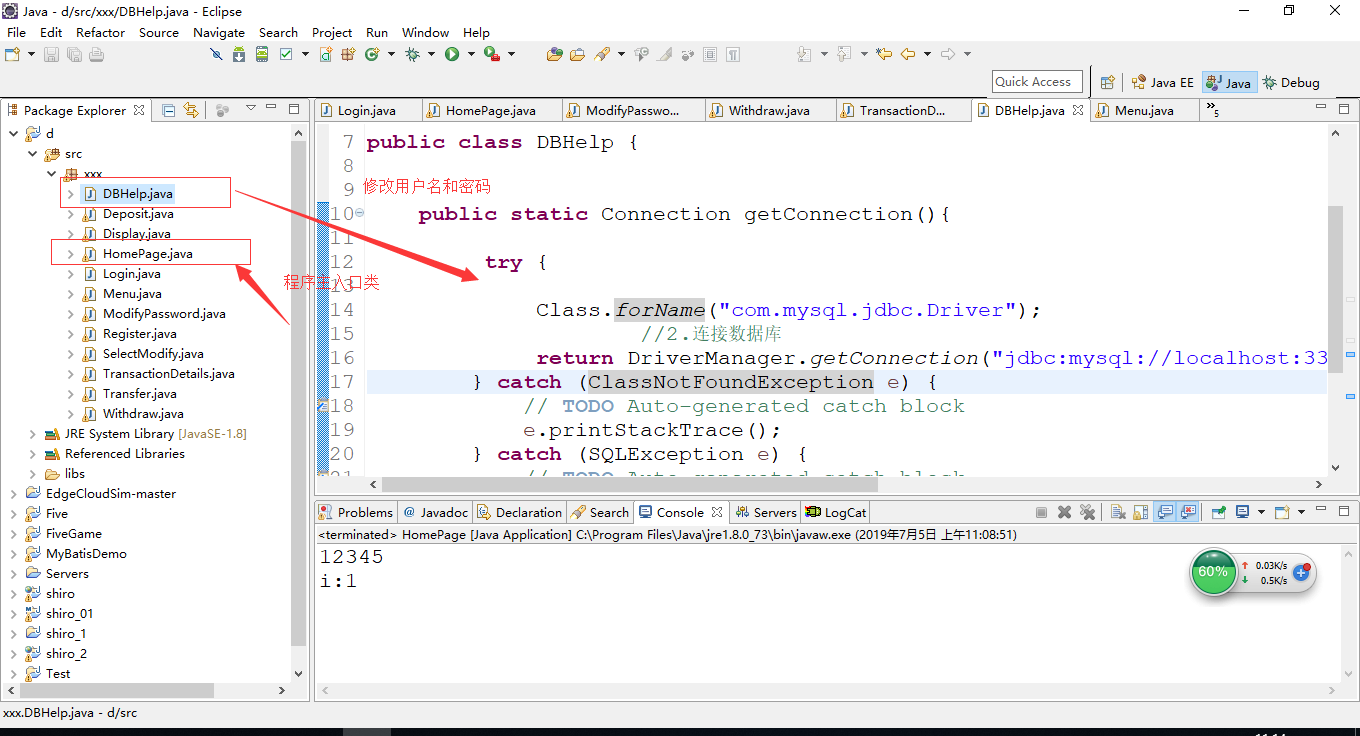Expand the EdgeCloudSim-master project
This screenshot has width=1360, height=736.
13,494
